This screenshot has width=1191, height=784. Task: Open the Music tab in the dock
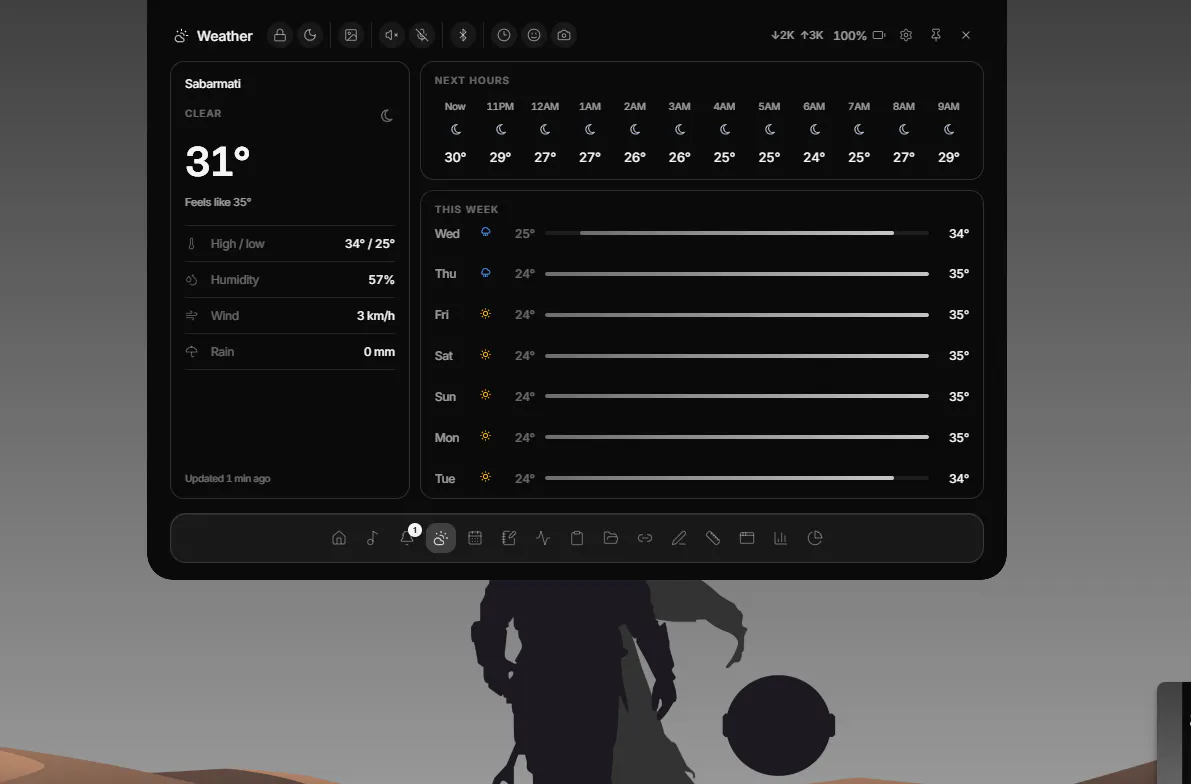coord(373,538)
